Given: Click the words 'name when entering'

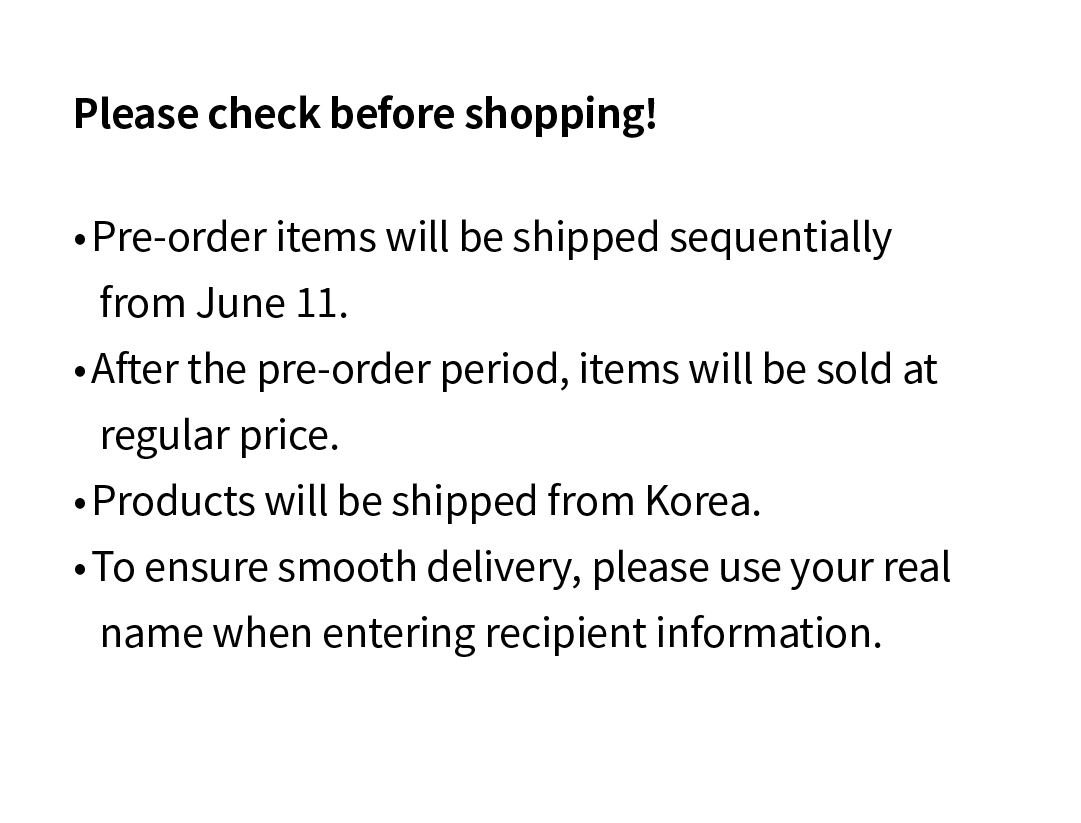Looking at the screenshot, I should [288, 634].
